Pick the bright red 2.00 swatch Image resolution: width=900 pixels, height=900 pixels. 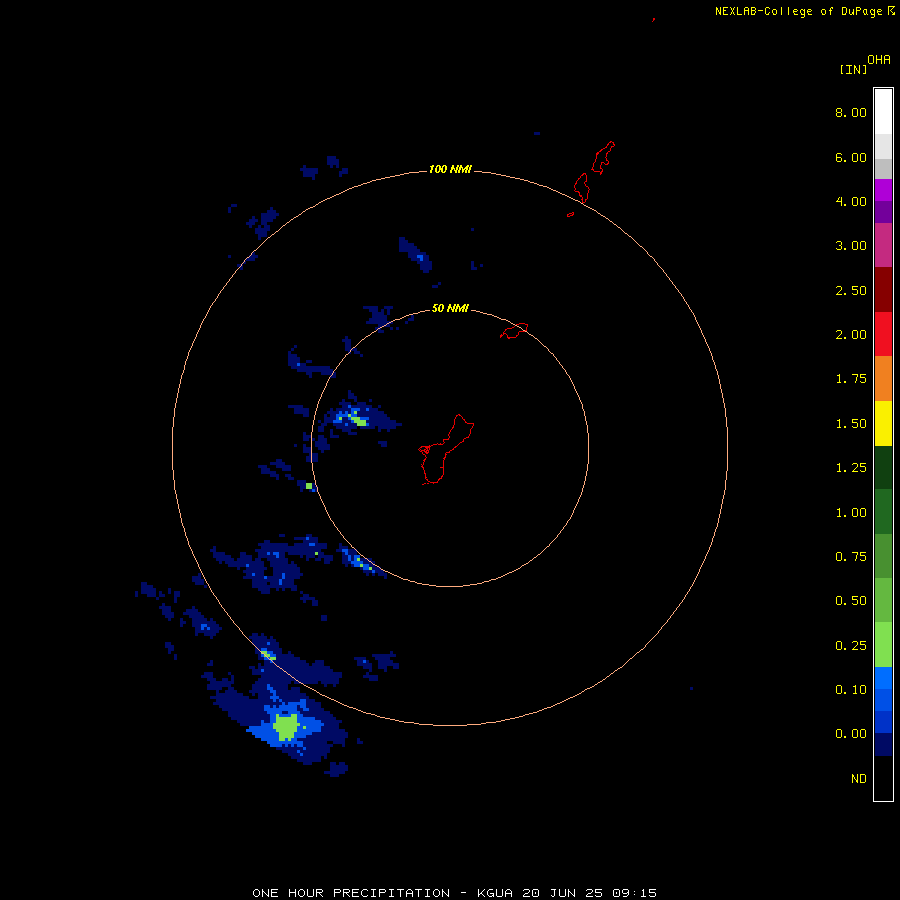[x=883, y=334]
